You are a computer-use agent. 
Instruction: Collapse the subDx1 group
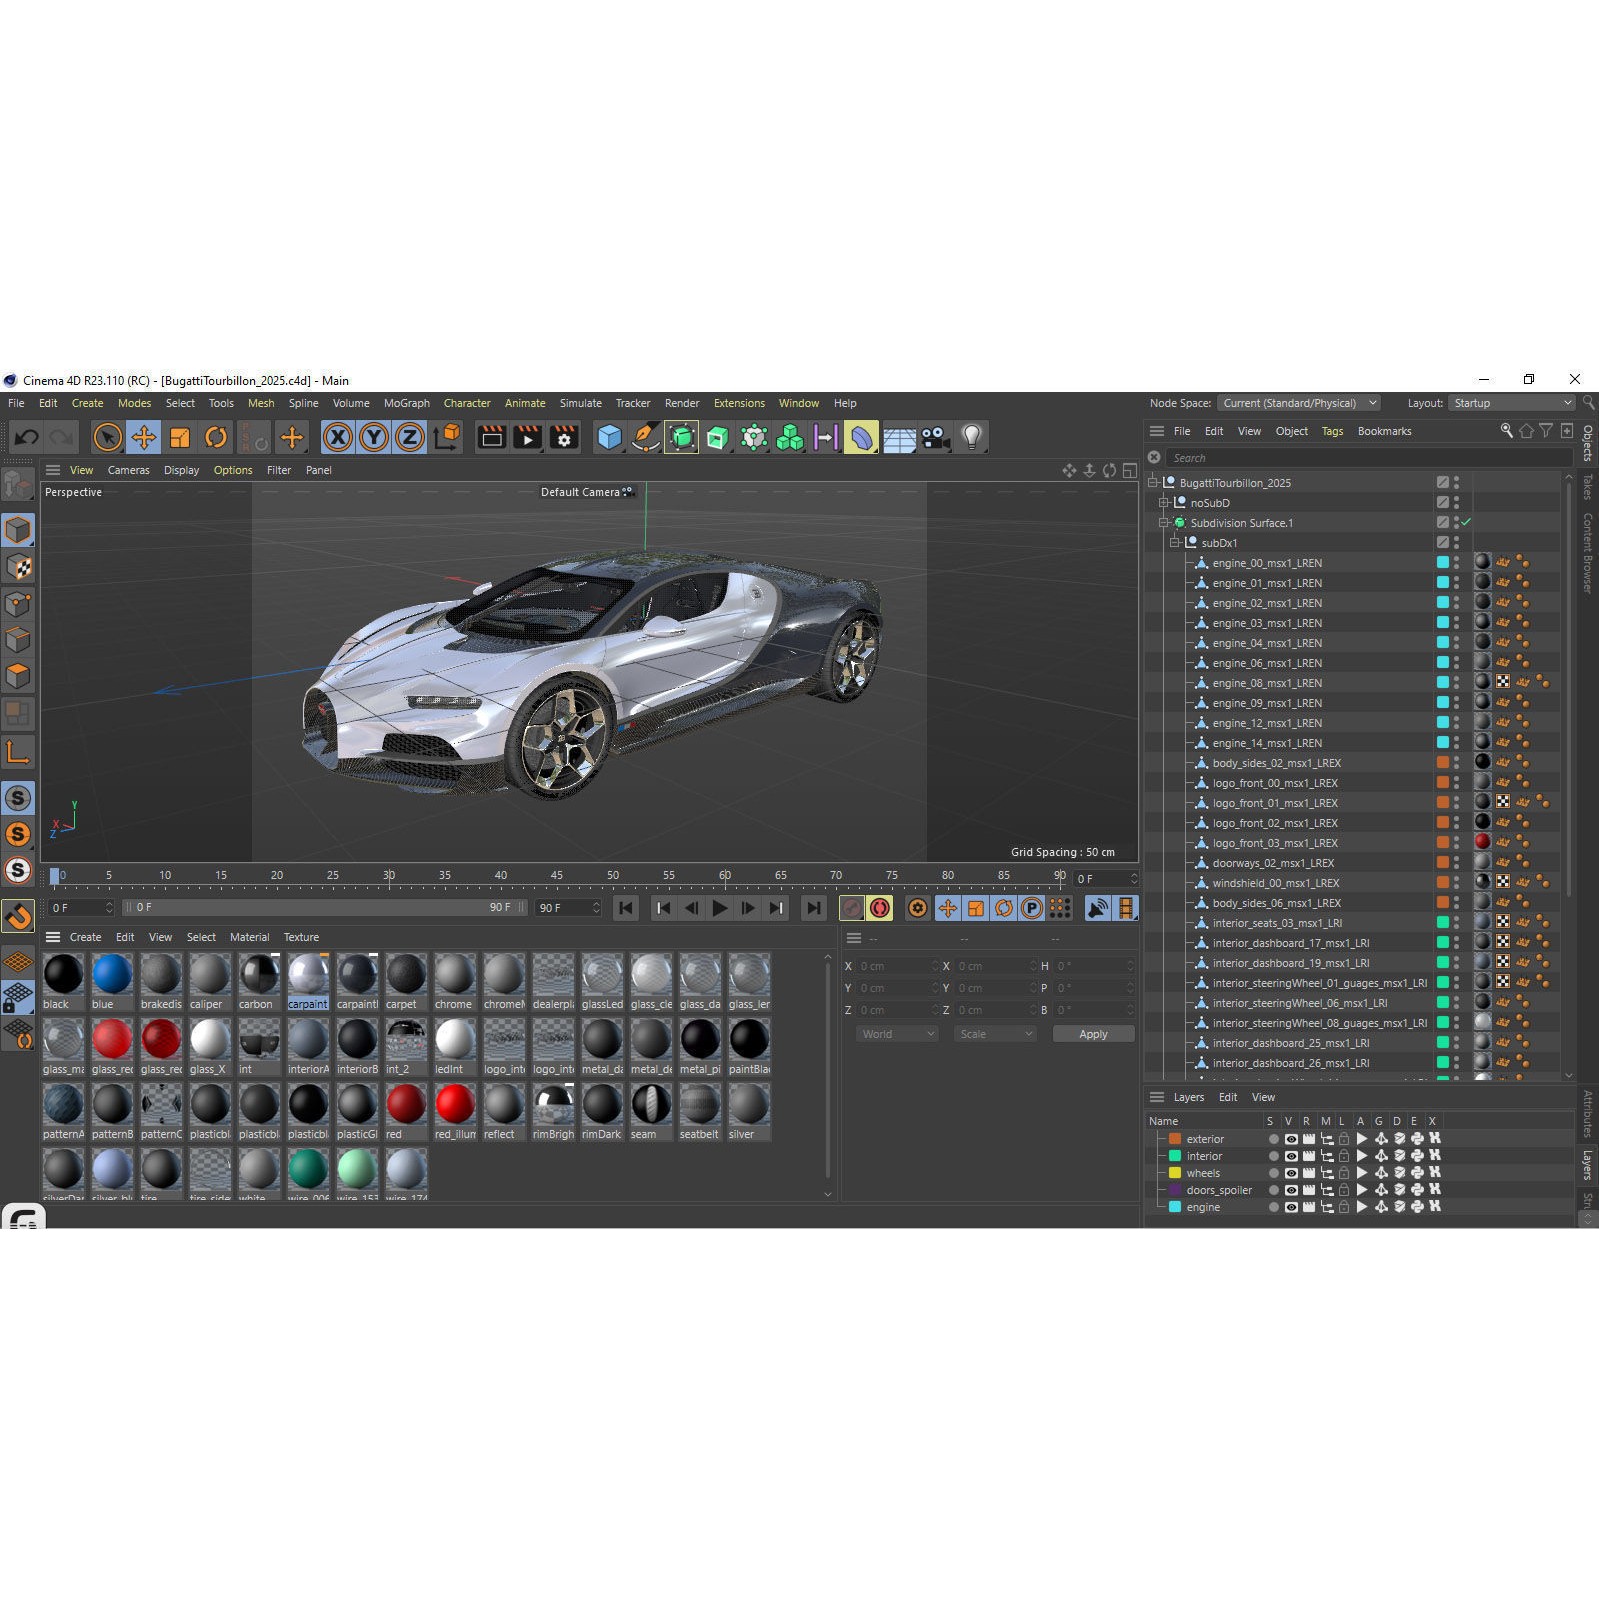point(1175,543)
